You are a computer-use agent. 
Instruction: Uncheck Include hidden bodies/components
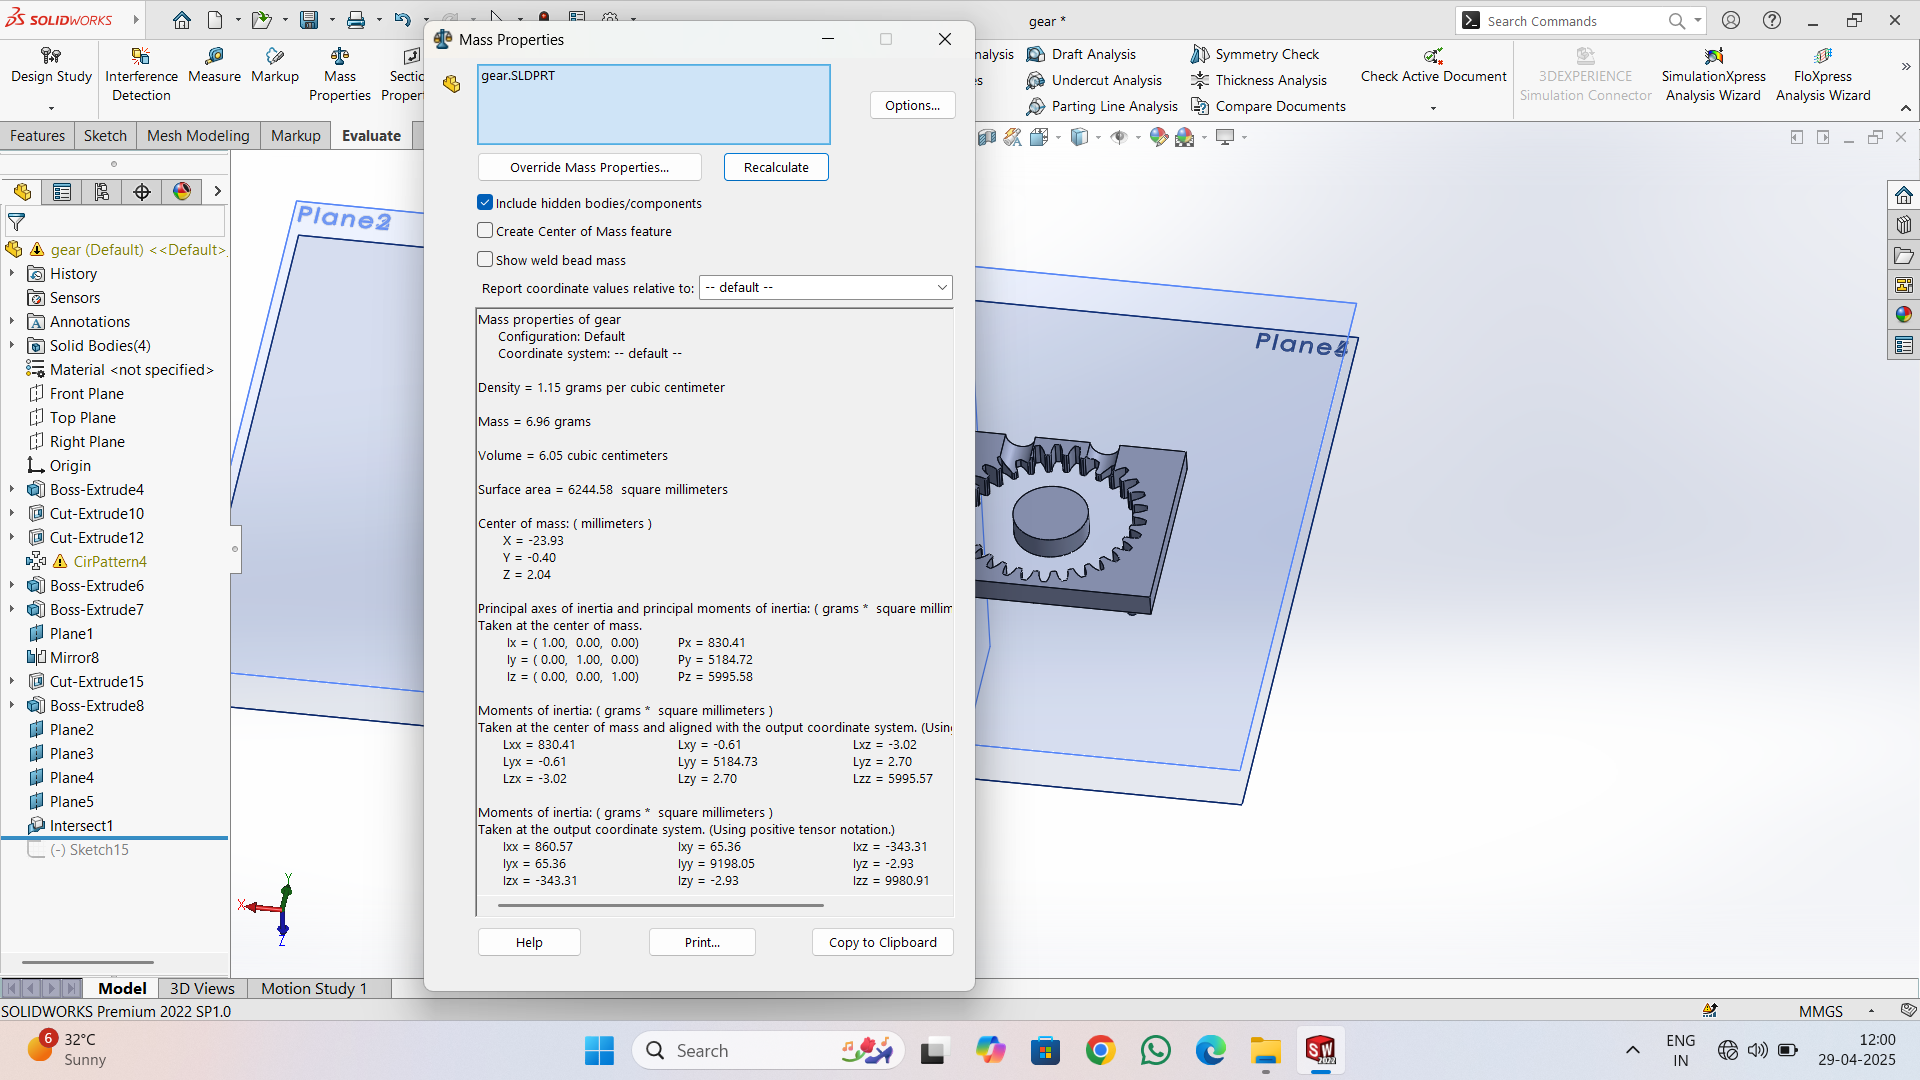click(485, 203)
